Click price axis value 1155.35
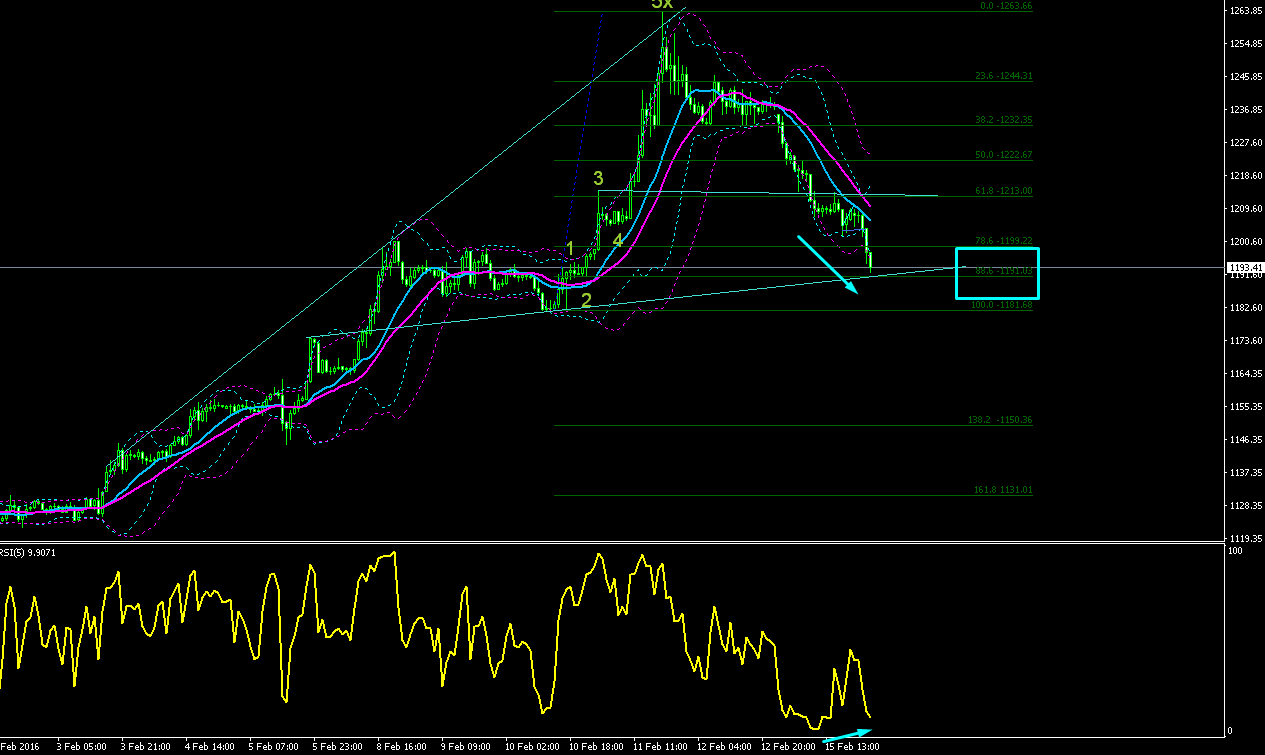 pyautogui.click(x=1245, y=407)
